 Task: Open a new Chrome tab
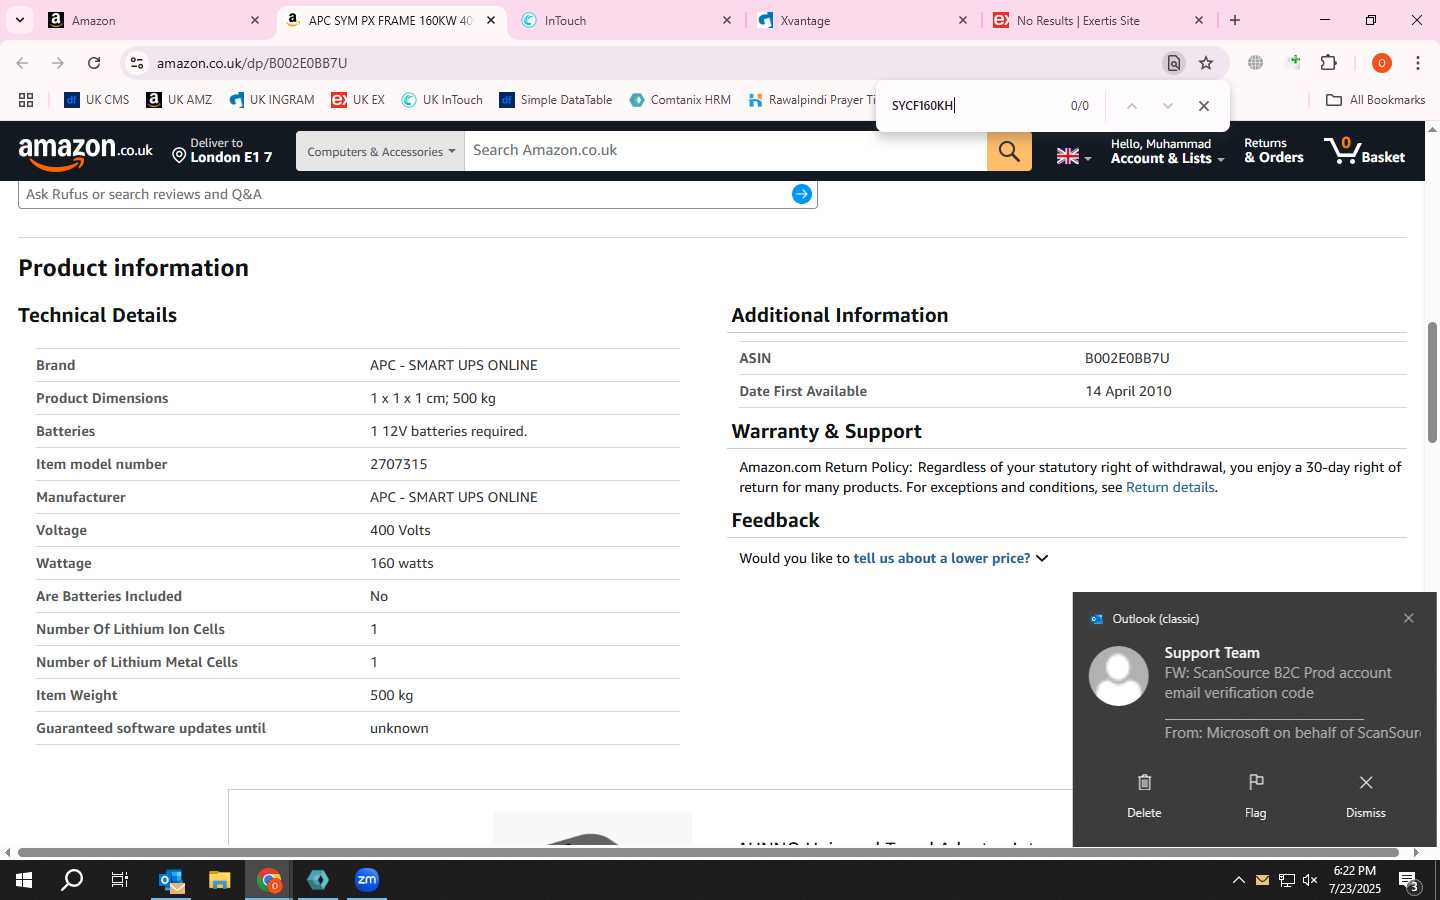click(x=1235, y=20)
